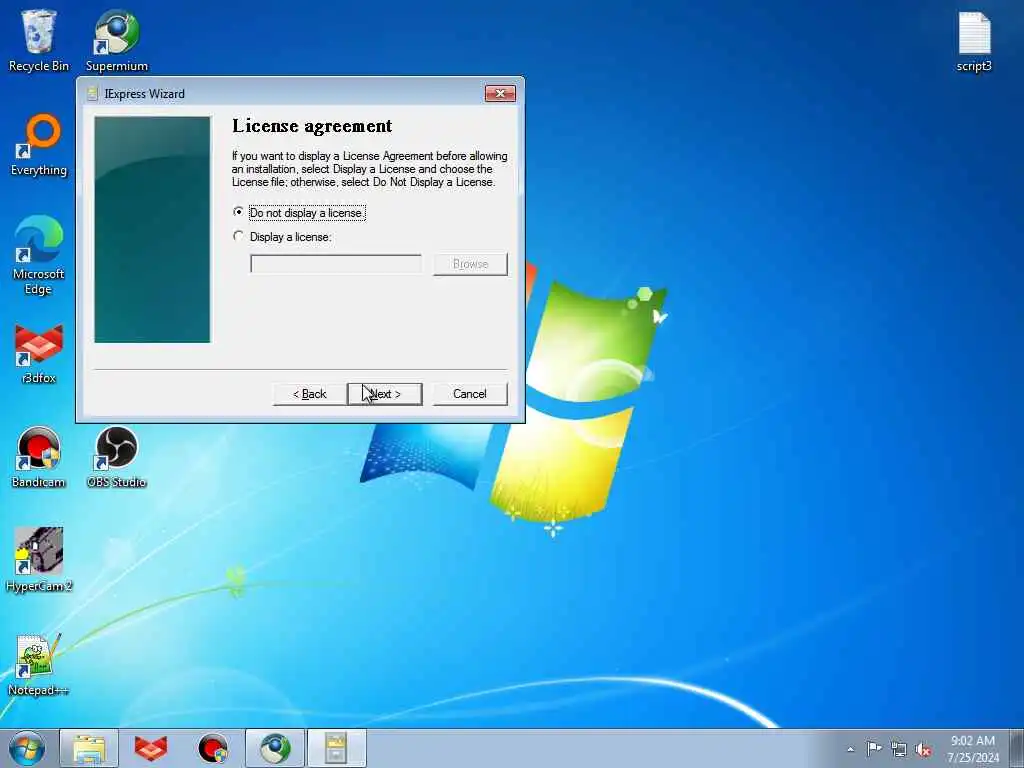Open OBS Studio desktop shortcut
The width and height of the screenshot is (1024, 768).
pyautogui.click(x=117, y=457)
